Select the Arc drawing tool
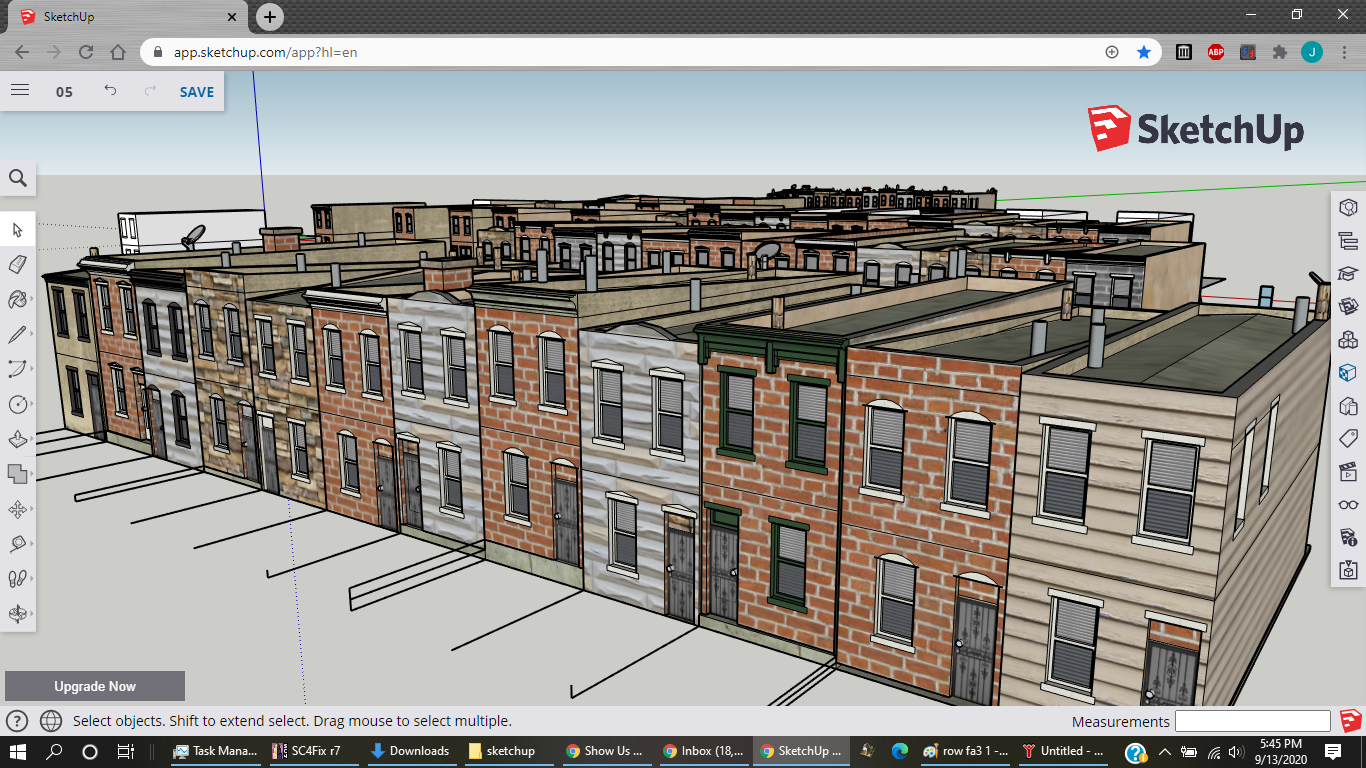Viewport: 1366px width, 768px height. point(18,369)
